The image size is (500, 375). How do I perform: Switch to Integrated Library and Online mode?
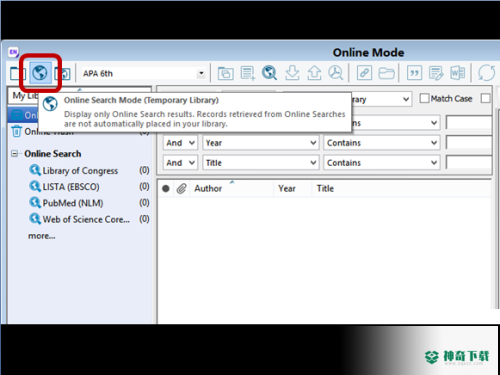[63, 73]
